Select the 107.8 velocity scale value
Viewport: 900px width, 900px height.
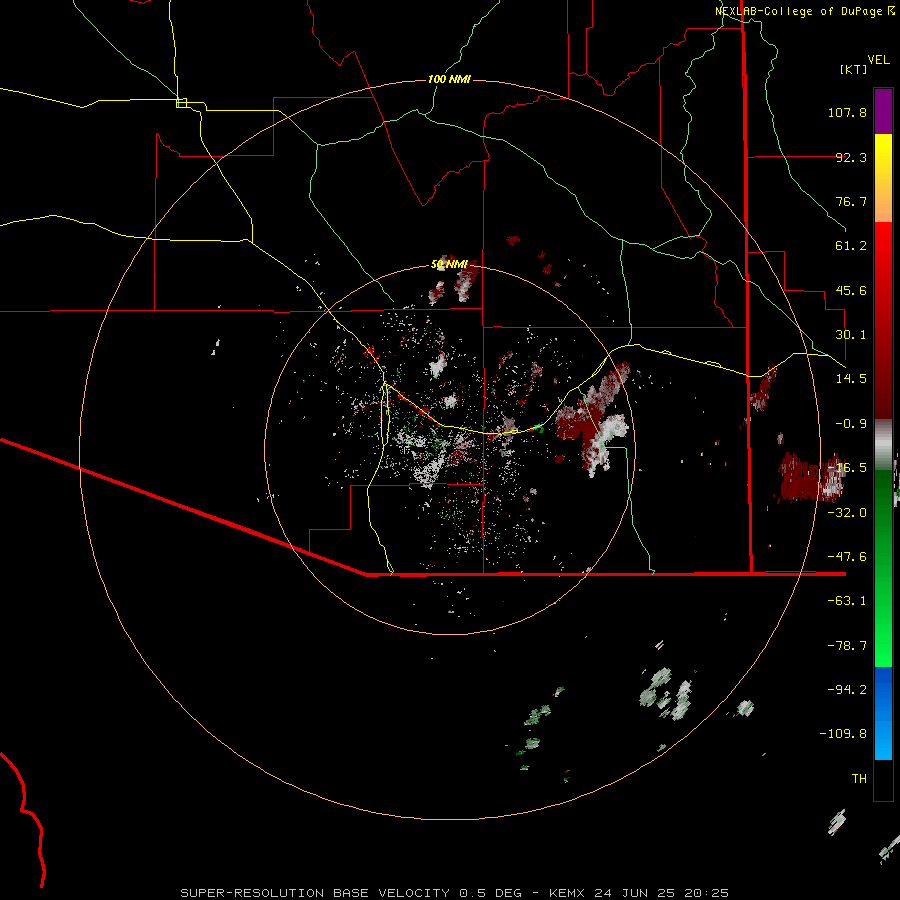coord(847,112)
